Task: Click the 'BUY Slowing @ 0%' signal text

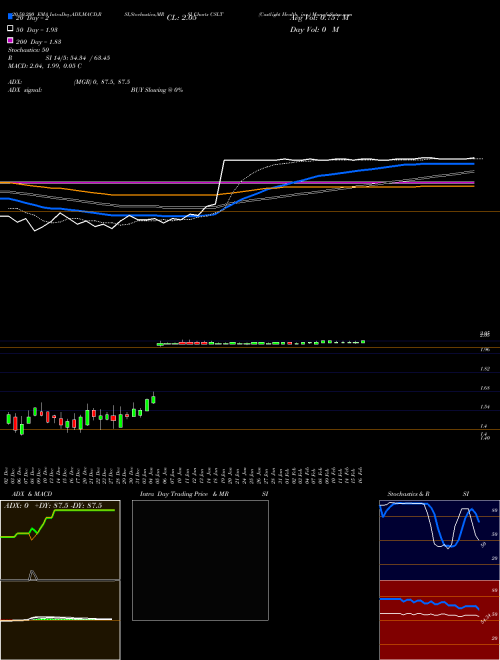Action: coord(157,90)
